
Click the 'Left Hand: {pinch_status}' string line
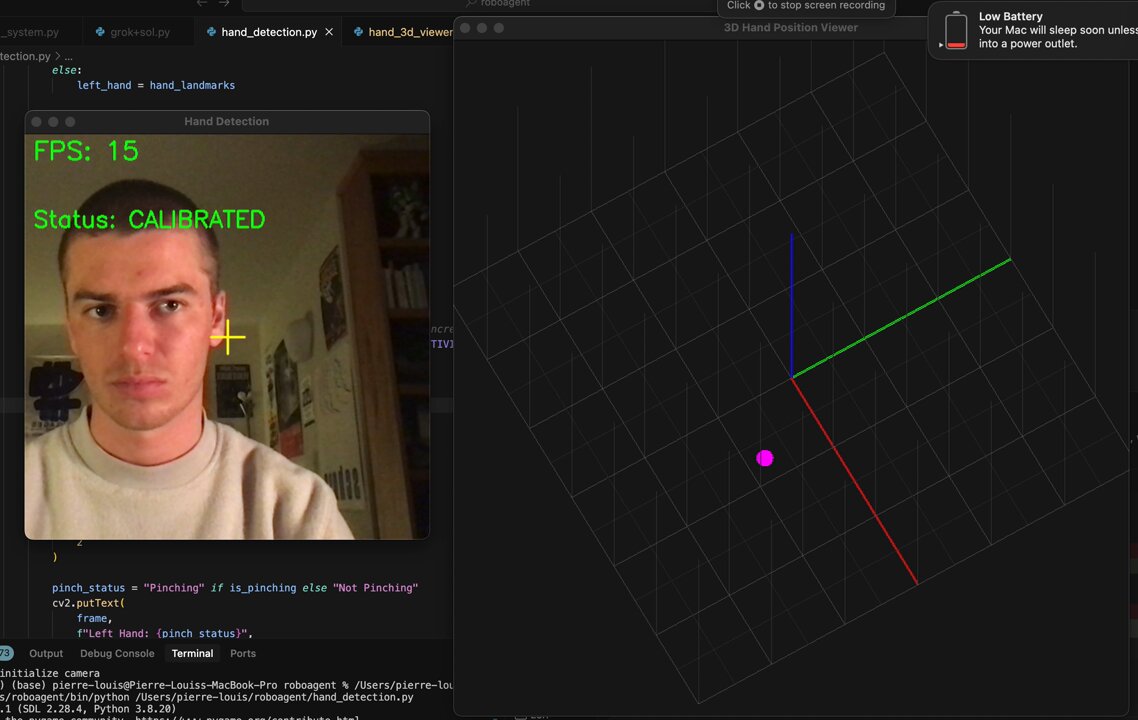pyautogui.click(x=165, y=634)
